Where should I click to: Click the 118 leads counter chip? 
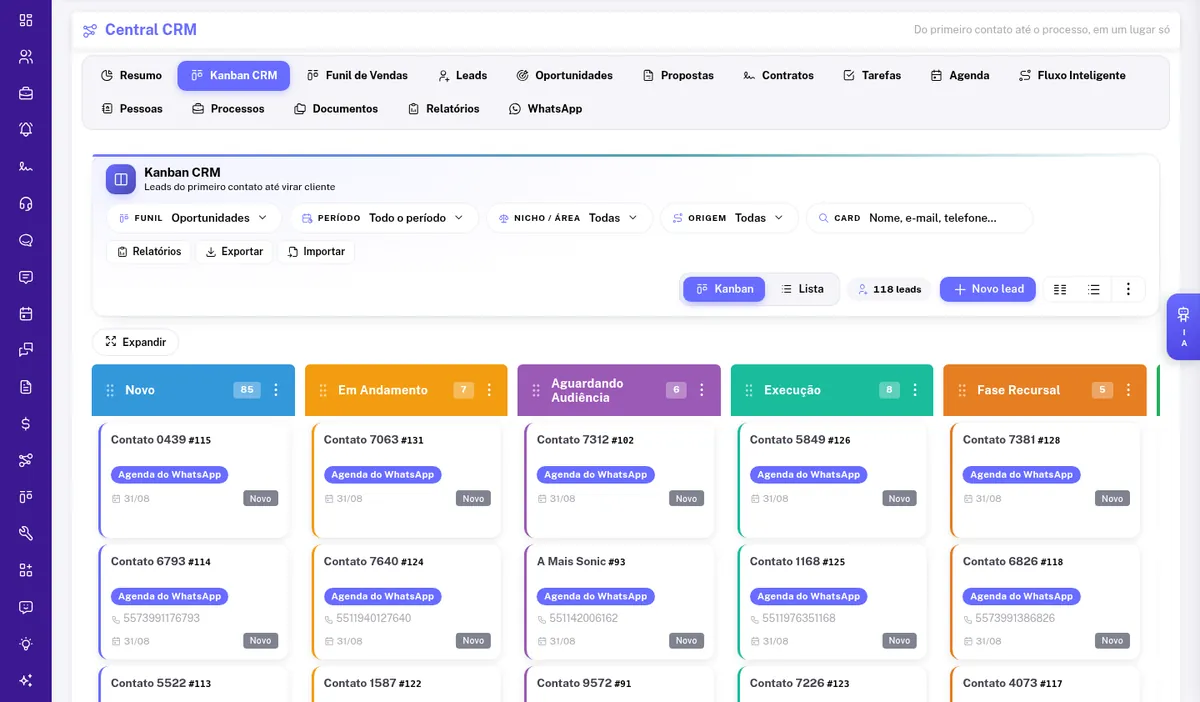889,289
